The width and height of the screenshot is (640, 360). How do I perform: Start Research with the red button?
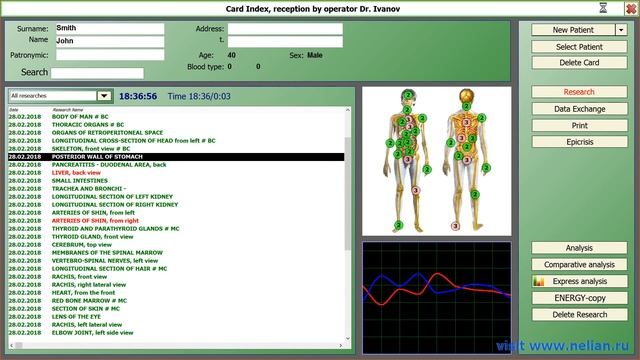(x=579, y=92)
